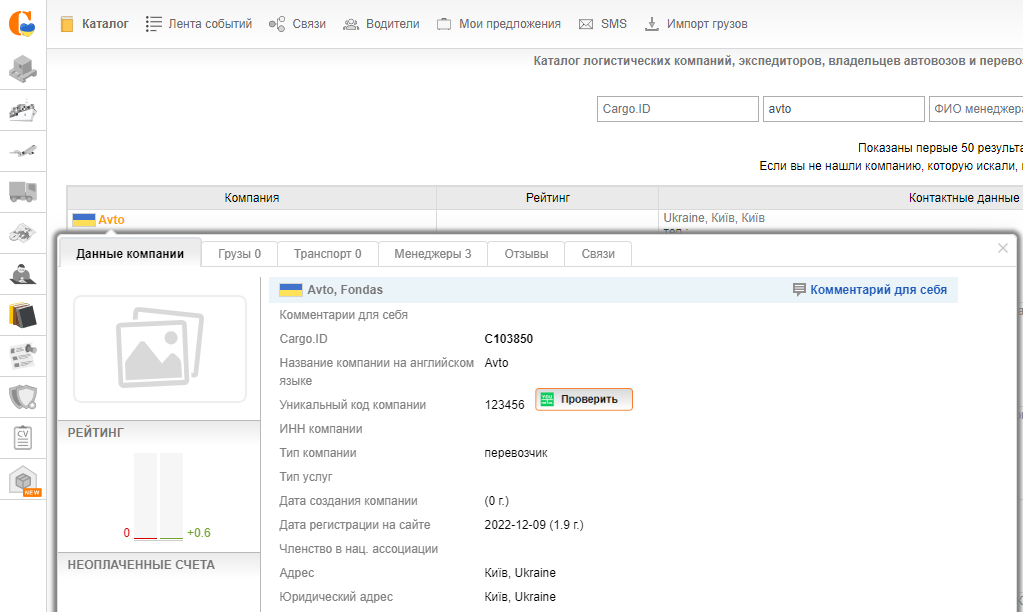This screenshot has height=612, width=1025.
Task: Open the Лента событий menu item
Action: click(x=199, y=24)
